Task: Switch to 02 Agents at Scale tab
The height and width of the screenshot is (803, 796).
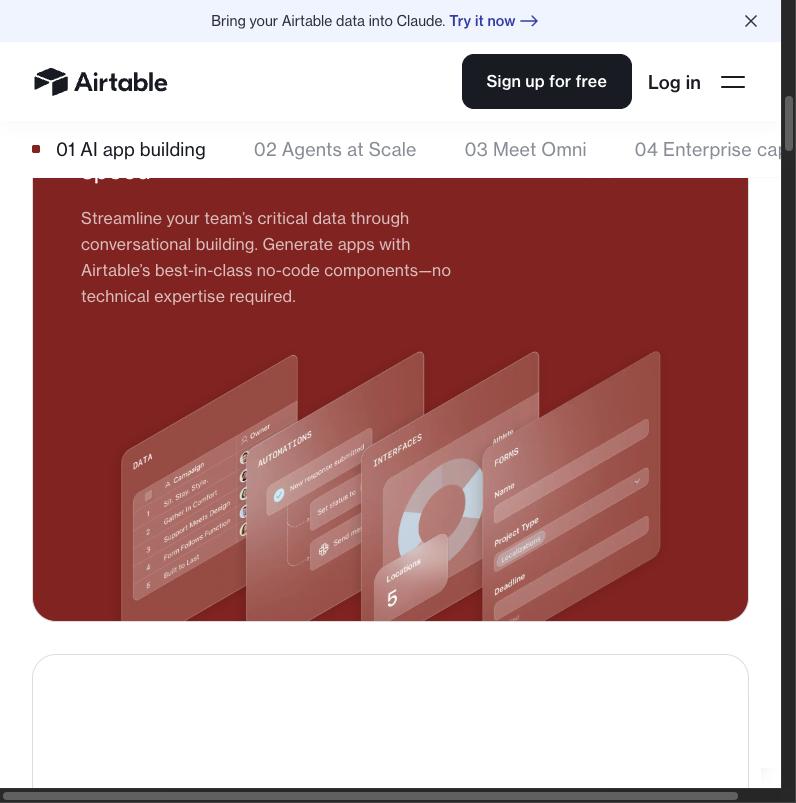Action: [335, 150]
